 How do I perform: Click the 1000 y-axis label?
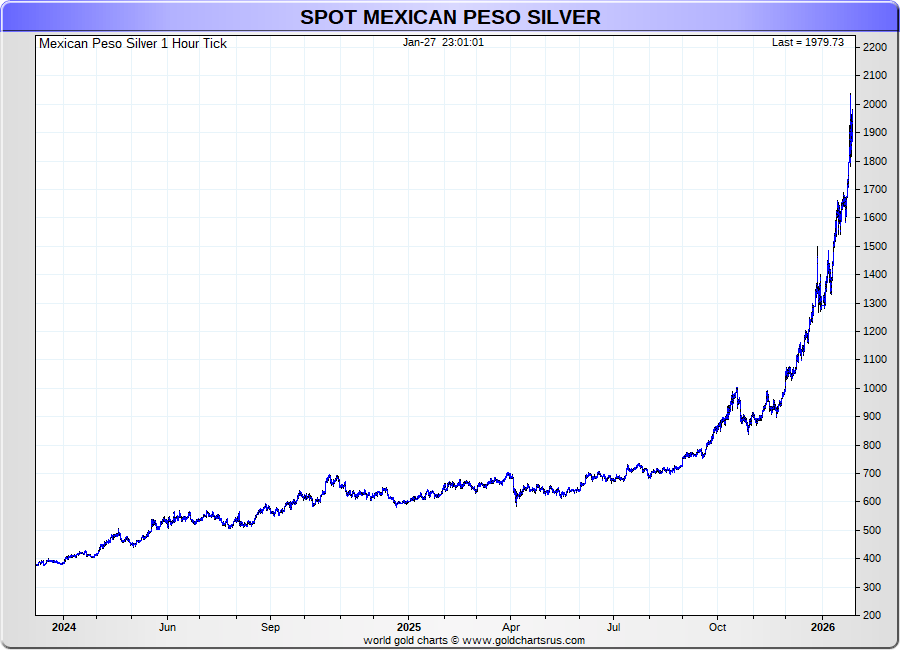(875, 388)
